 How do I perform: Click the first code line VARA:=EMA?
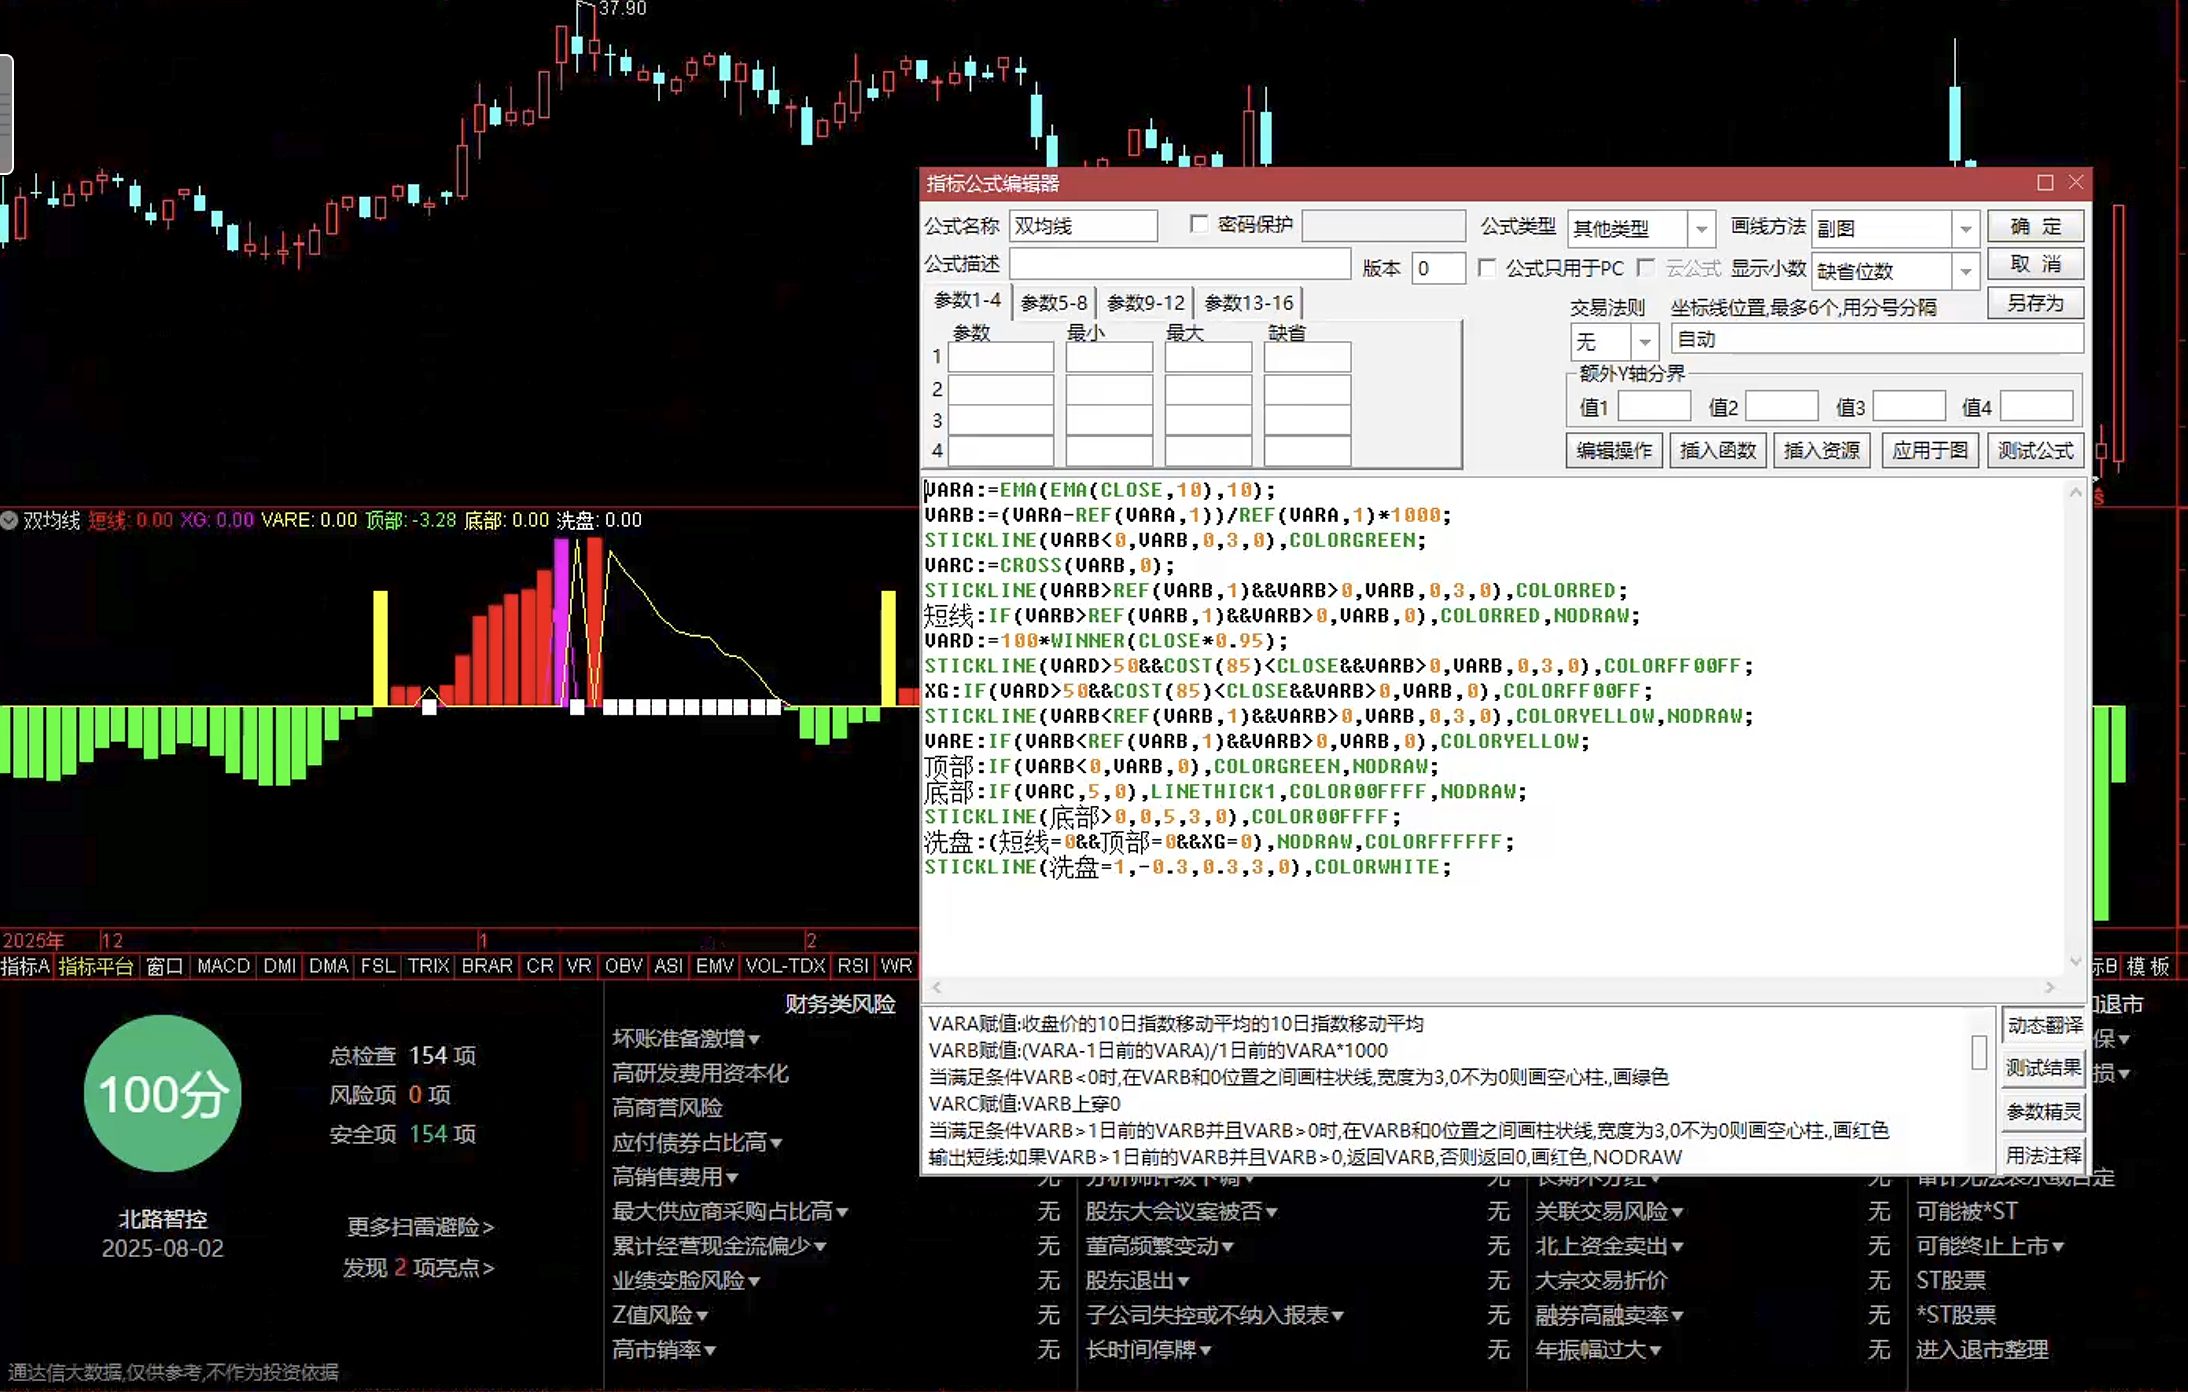click(1099, 490)
